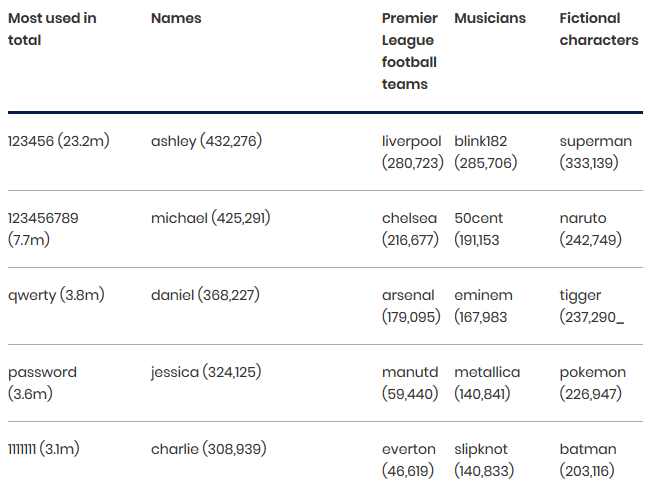648x496 pixels.
Task: Click the "qwerty (3.8m)" cell
Action: 56,295
